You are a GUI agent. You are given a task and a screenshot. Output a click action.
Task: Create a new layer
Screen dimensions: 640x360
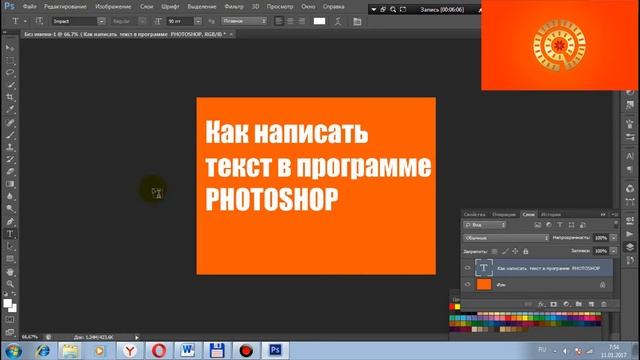click(x=591, y=304)
